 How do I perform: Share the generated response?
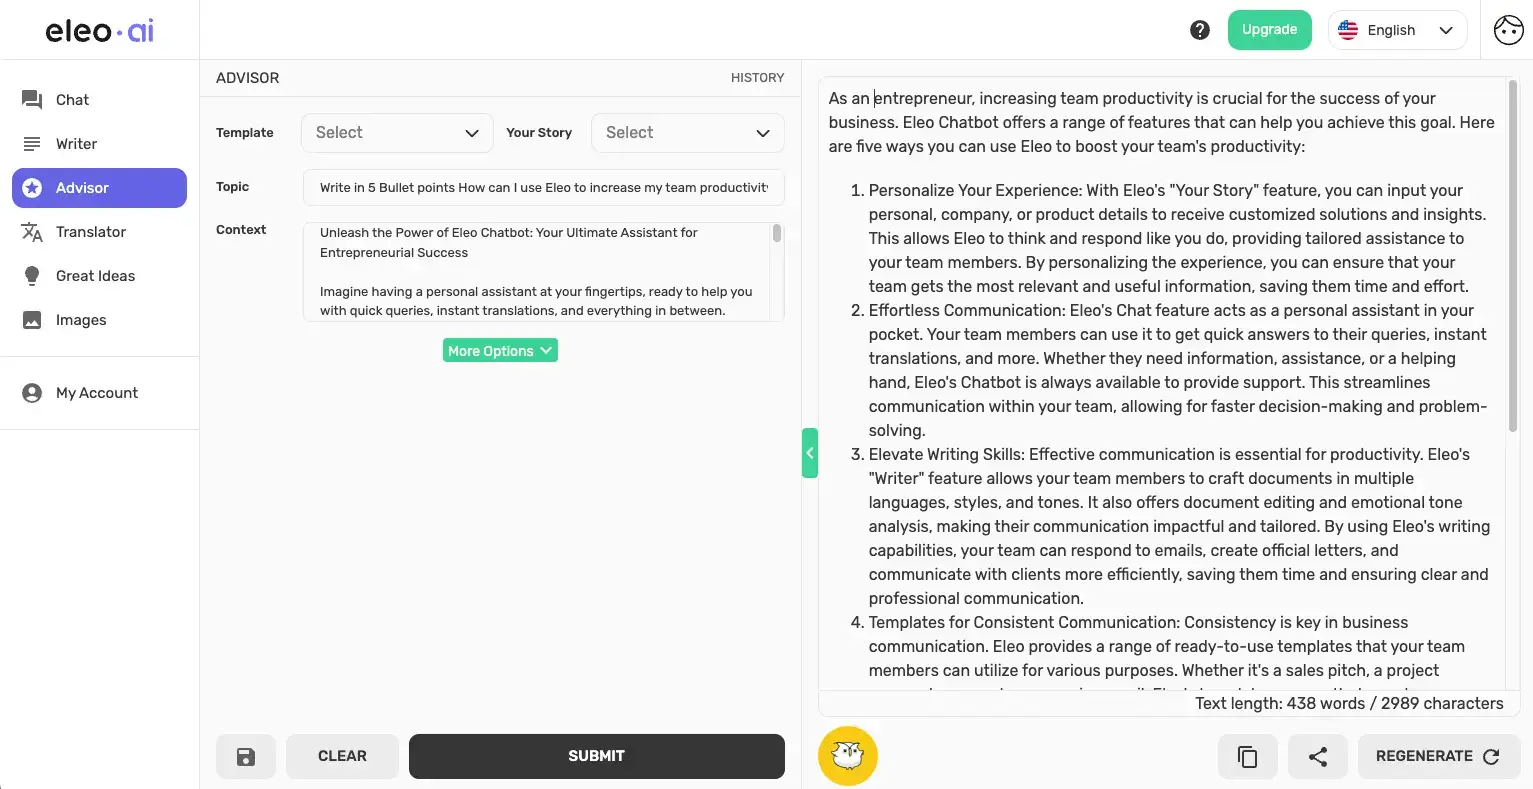coord(1317,756)
